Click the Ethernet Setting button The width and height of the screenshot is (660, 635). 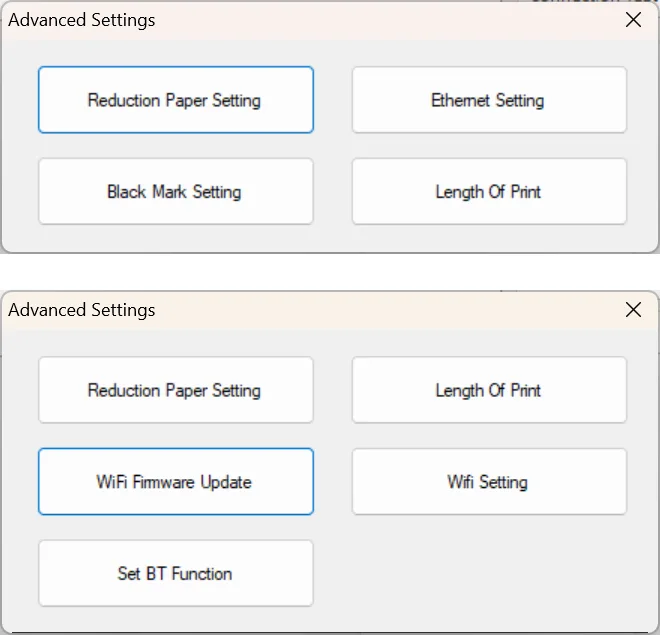click(488, 100)
